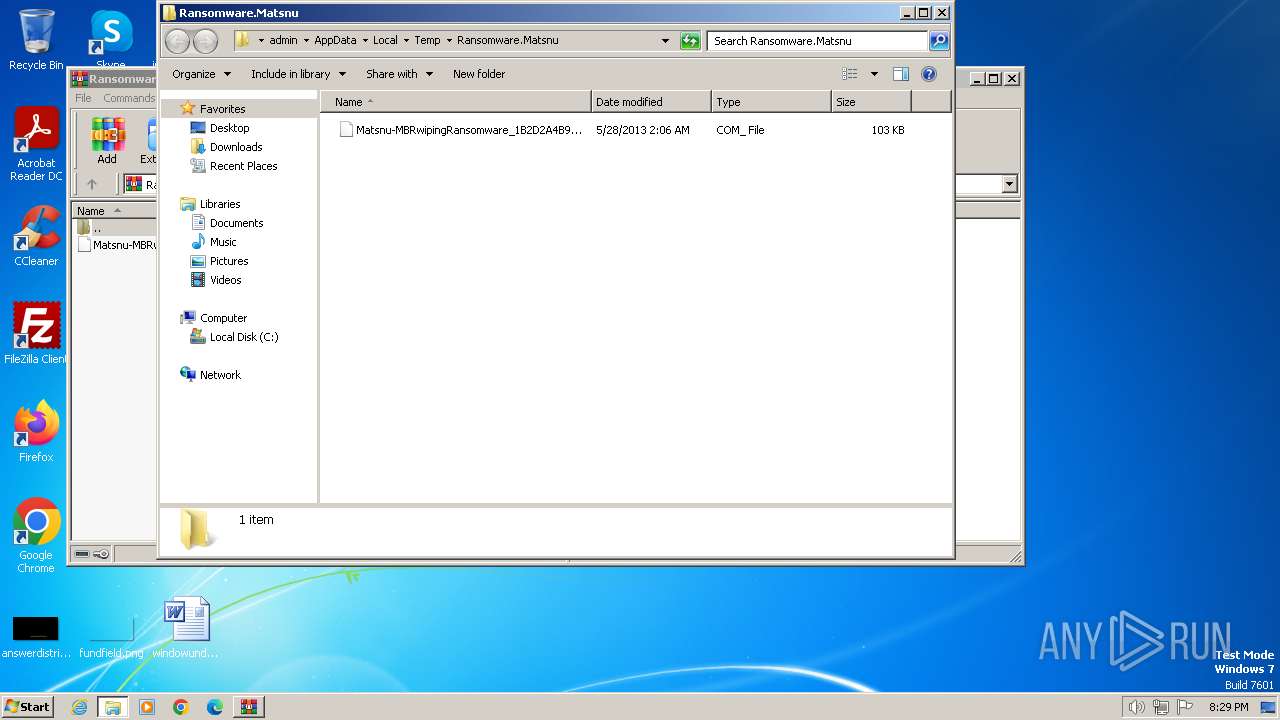
Task: Change your view icon in Explorer
Action: point(850,74)
